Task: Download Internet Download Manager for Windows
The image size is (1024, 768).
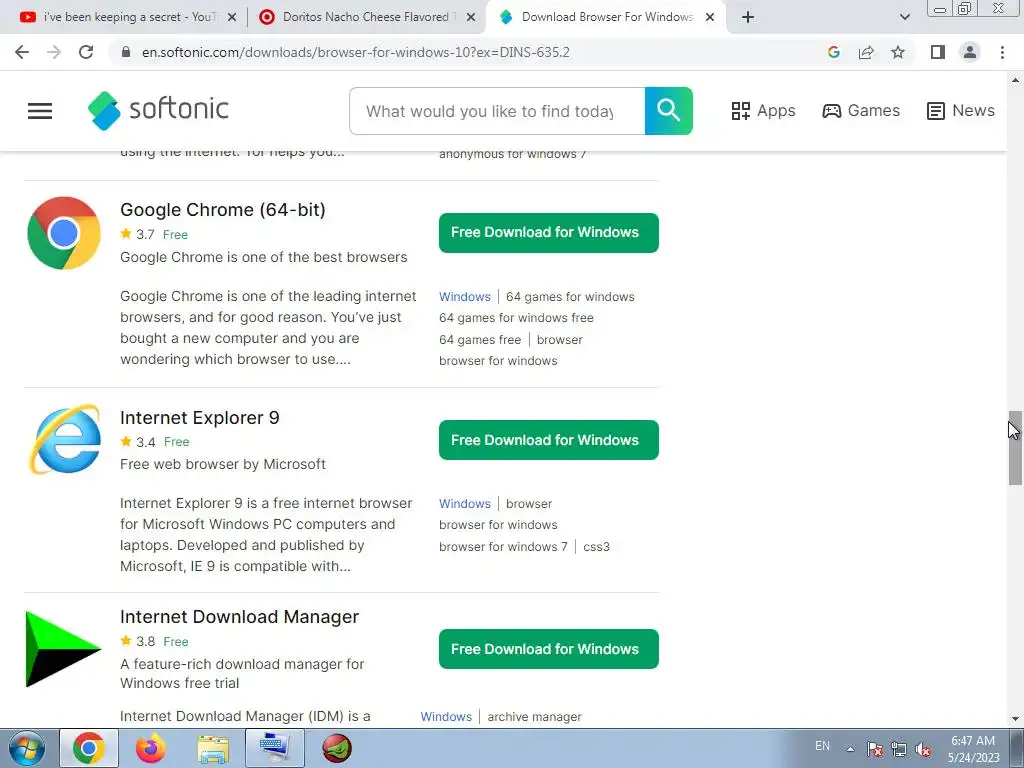Action: tap(549, 649)
